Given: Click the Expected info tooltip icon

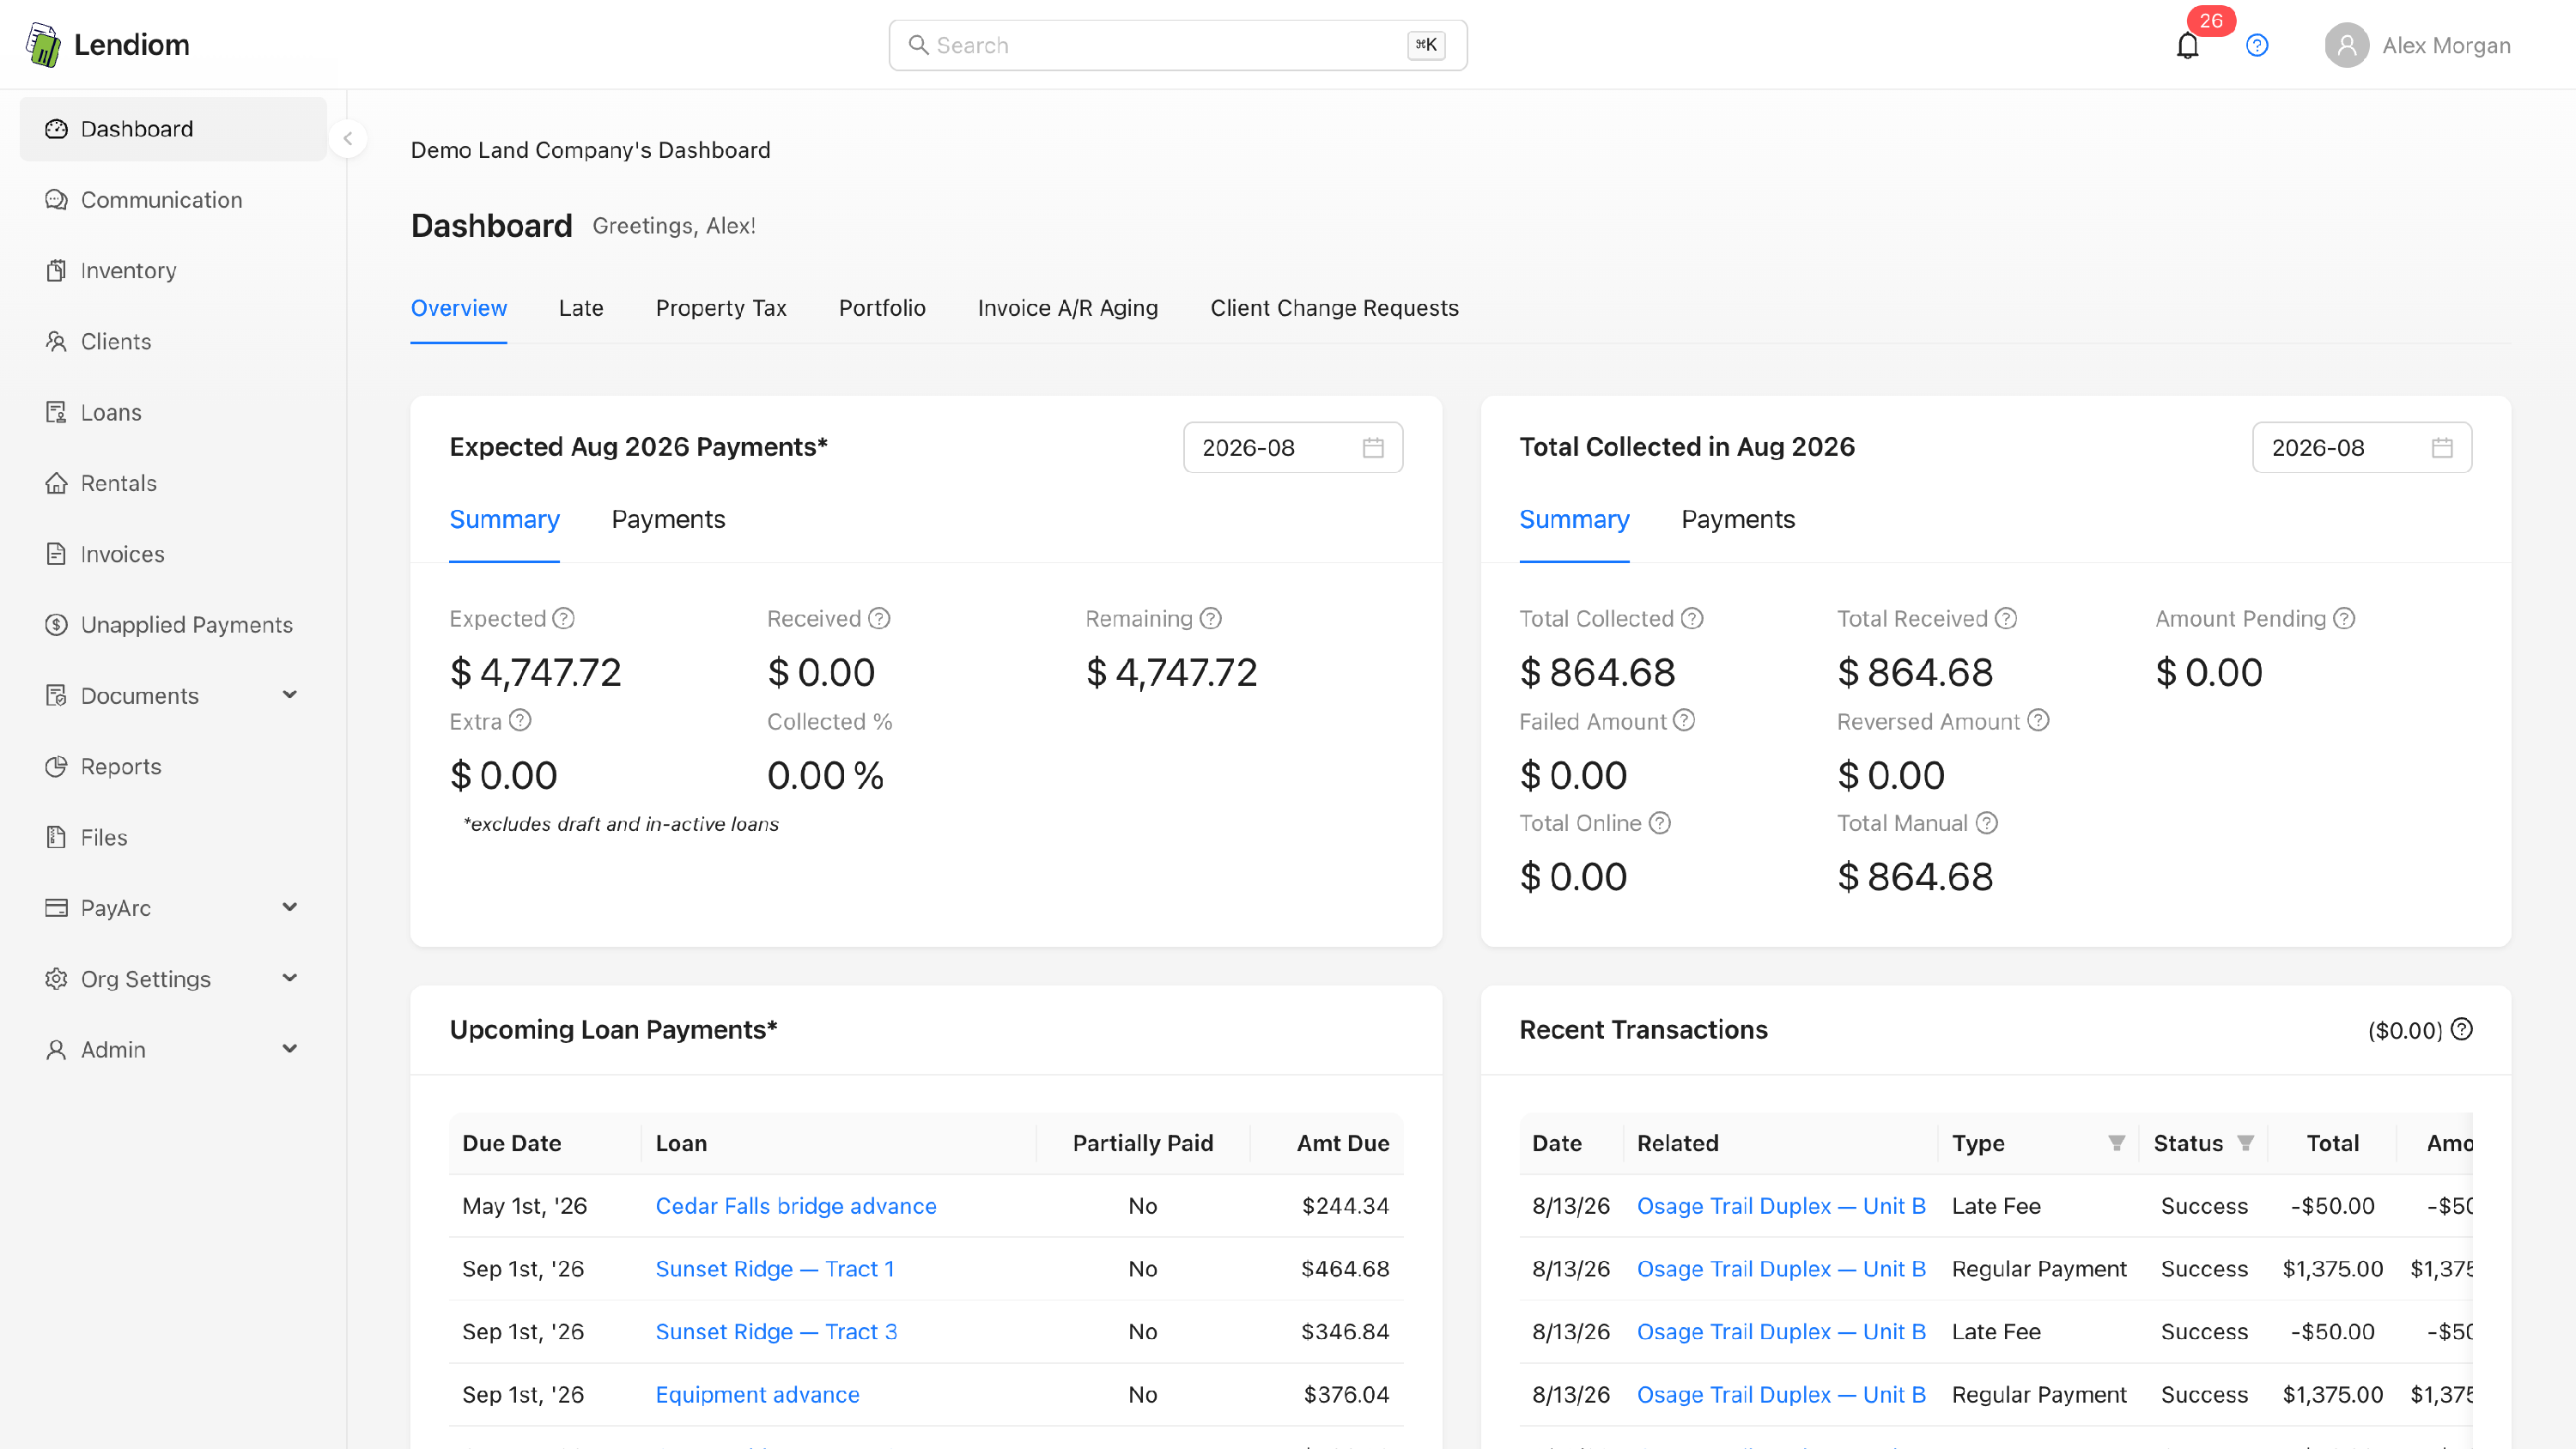Looking at the screenshot, I should coord(564,619).
